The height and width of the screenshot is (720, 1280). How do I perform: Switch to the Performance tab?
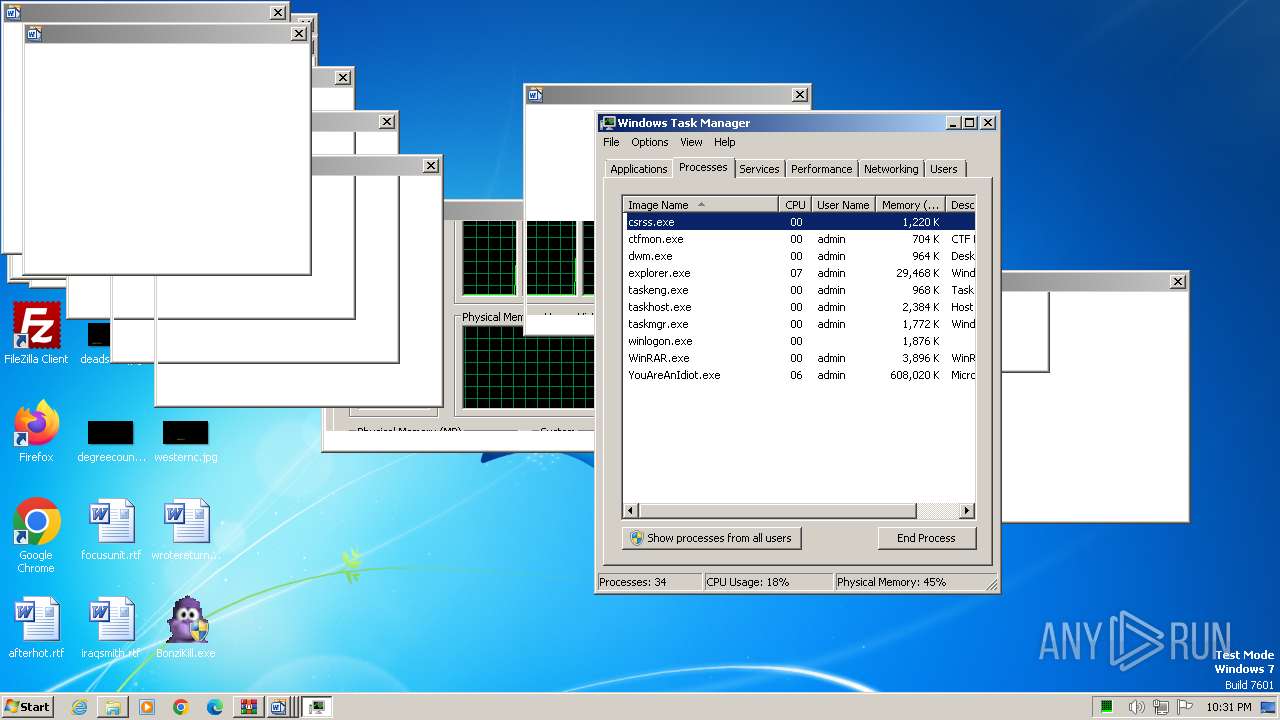click(x=822, y=169)
